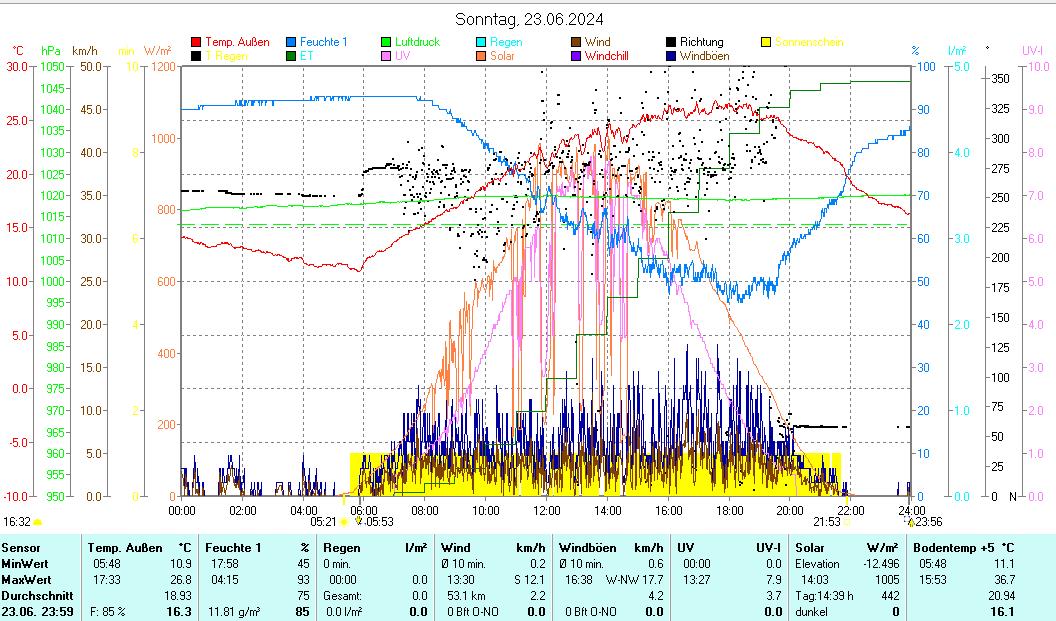
Task: Click the orange Solar legend square
Action: coord(481,56)
